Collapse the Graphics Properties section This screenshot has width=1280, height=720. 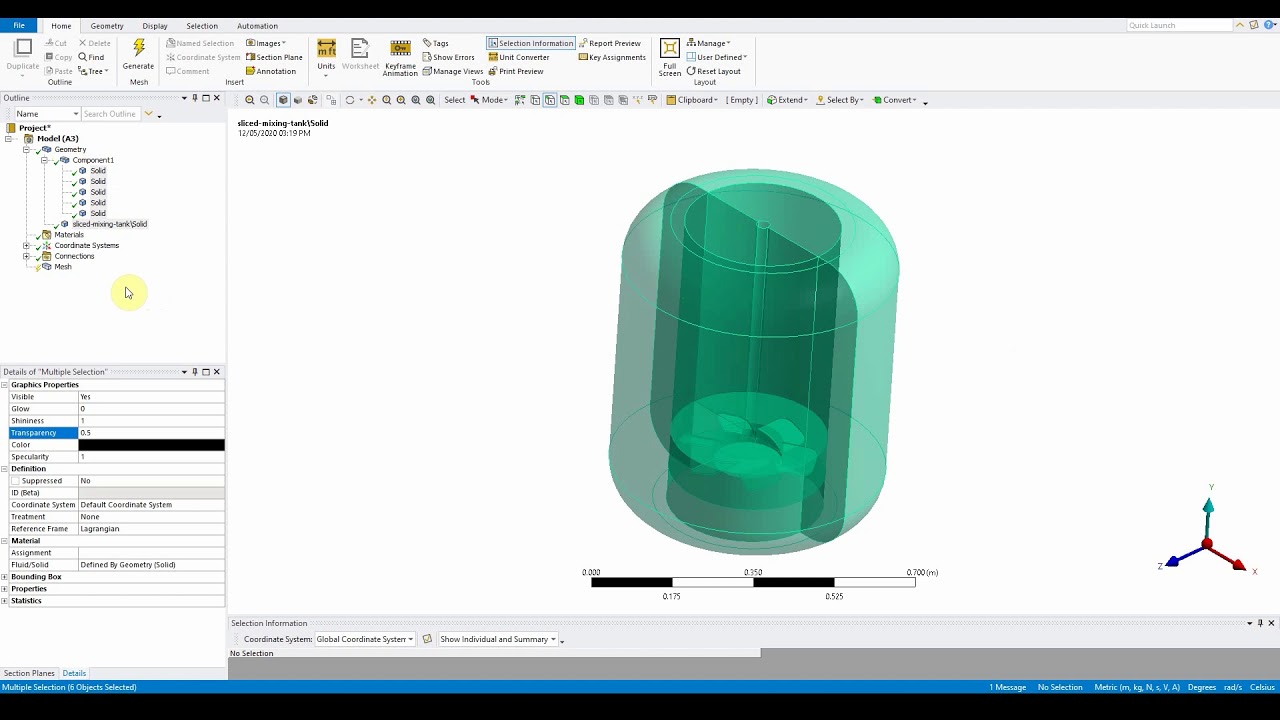coord(5,385)
